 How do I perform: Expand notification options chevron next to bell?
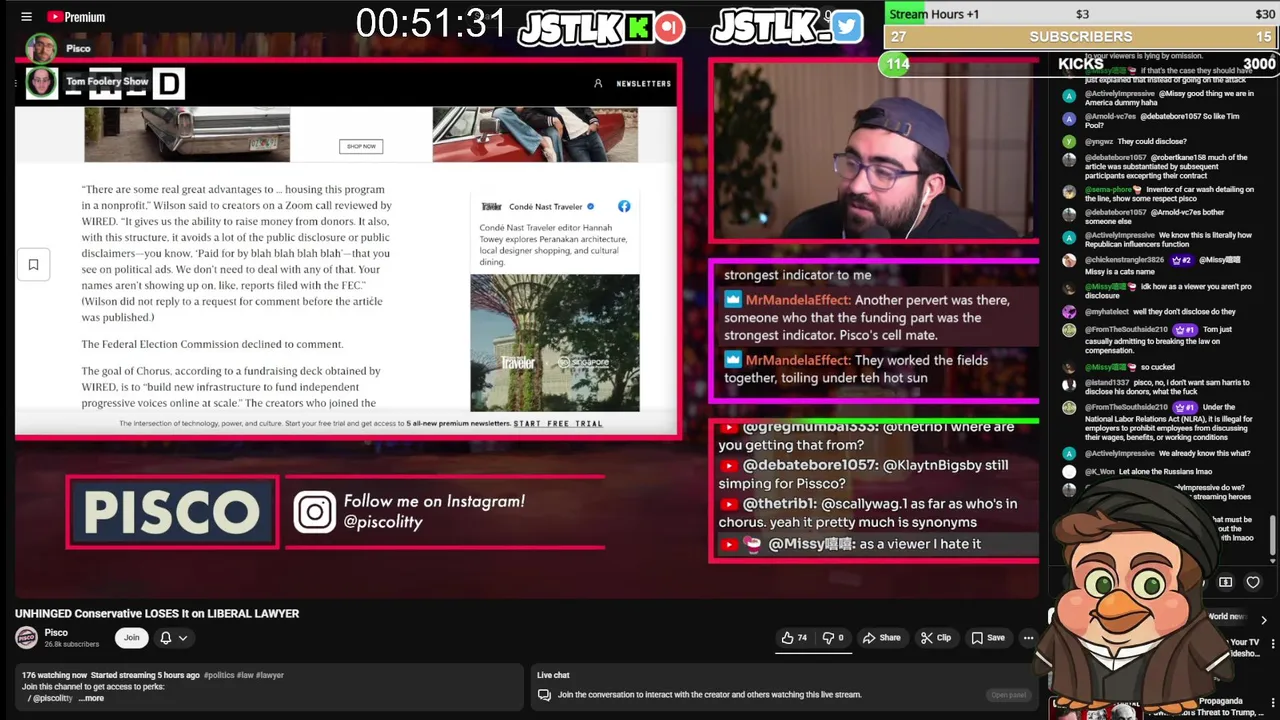point(183,638)
